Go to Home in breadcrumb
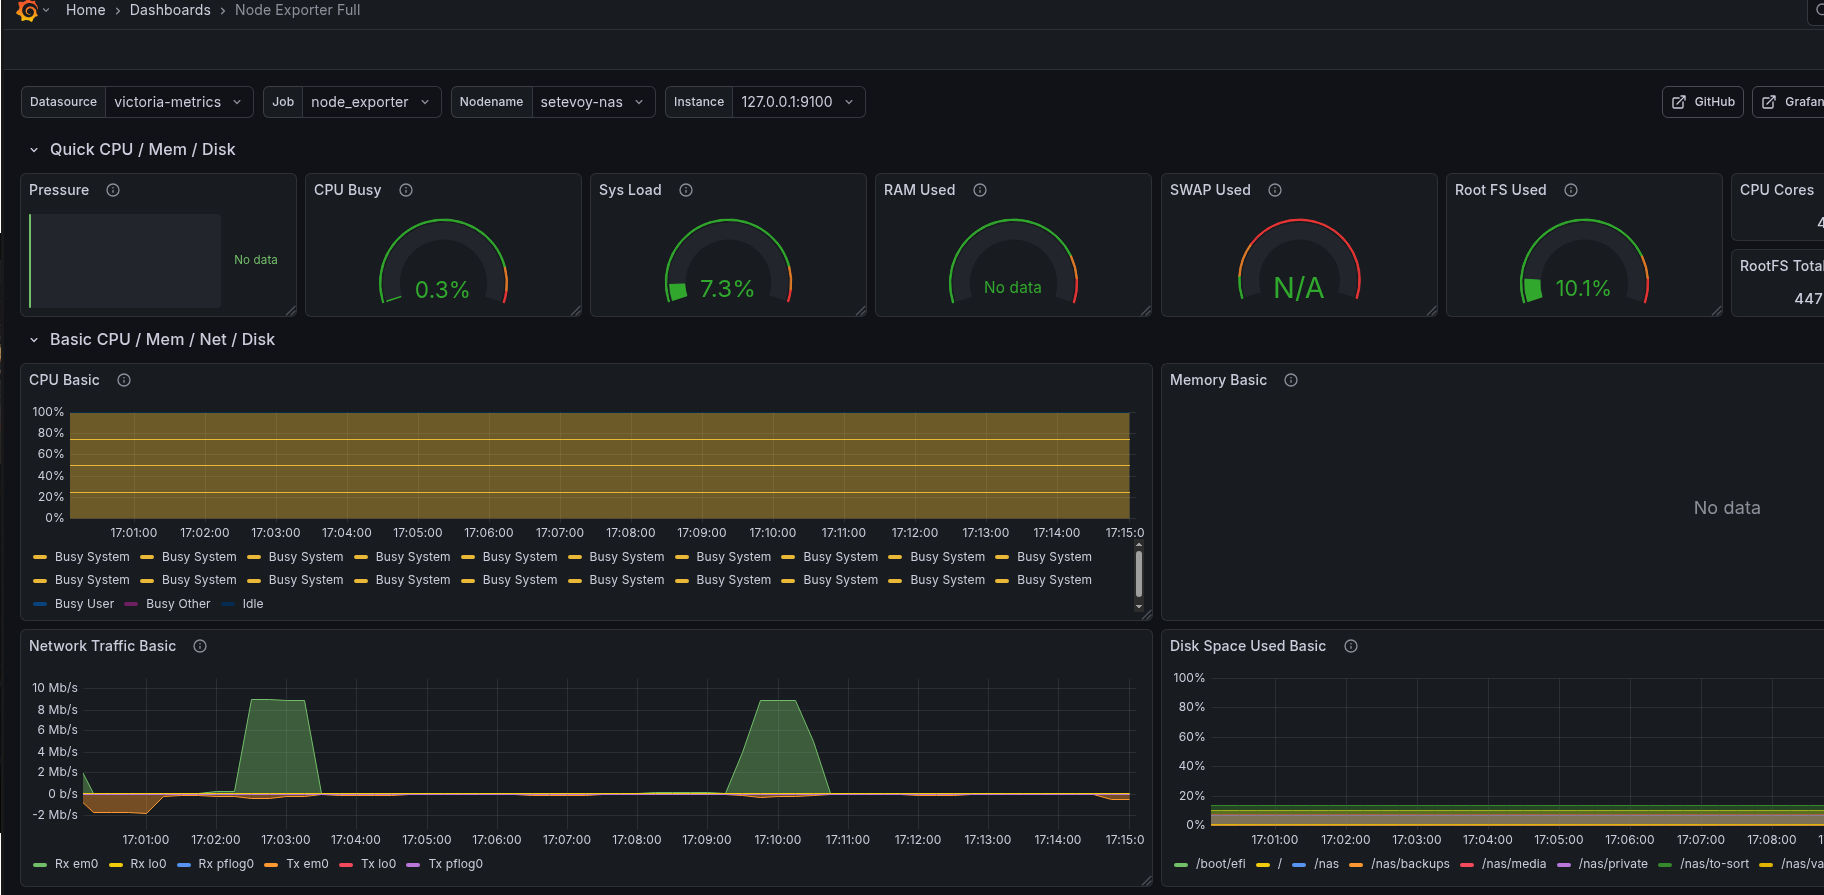This screenshot has height=895, width=1824. coord(85,10)
